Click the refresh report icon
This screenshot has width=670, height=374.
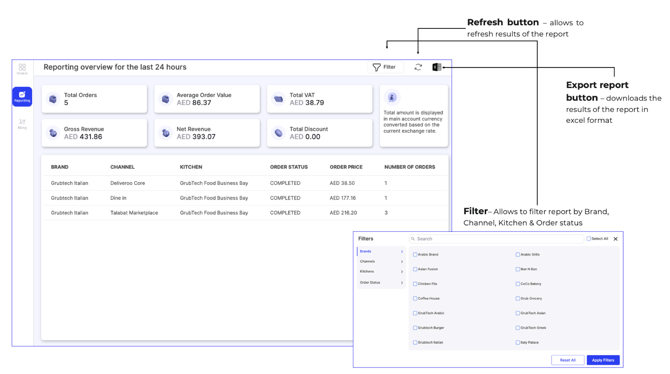(x=418, y=67)
